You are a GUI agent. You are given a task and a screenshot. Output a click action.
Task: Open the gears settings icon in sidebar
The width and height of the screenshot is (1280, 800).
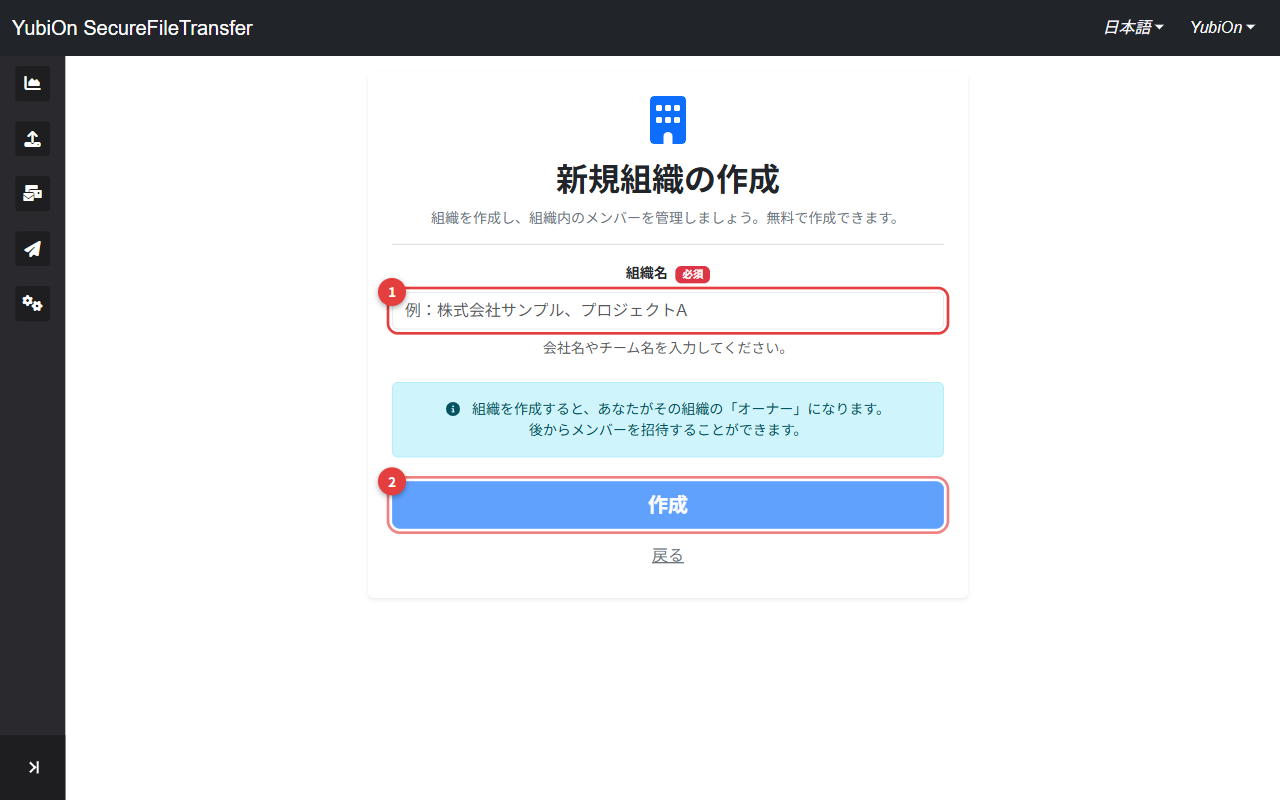point(32,303)
